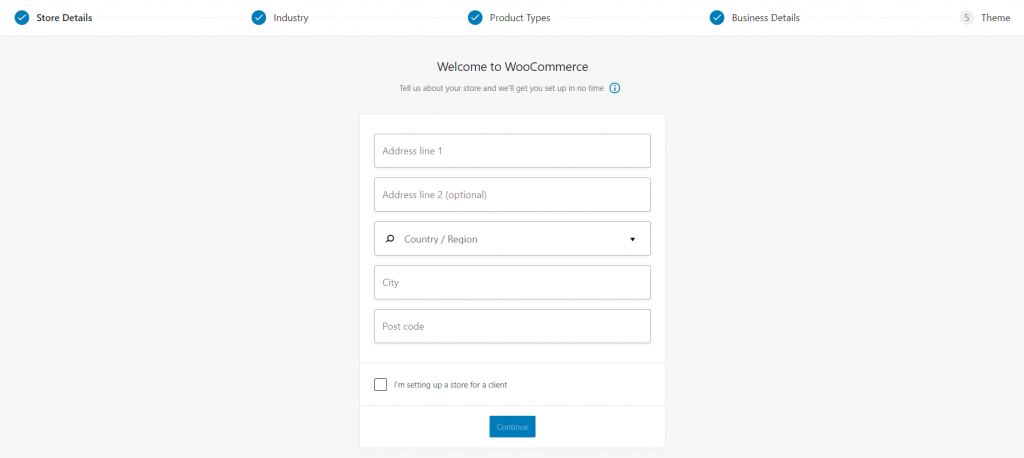Focus the Address line 2 optional field
The width and height of the screenshot is (1024, 458).
tap(512, 195)
